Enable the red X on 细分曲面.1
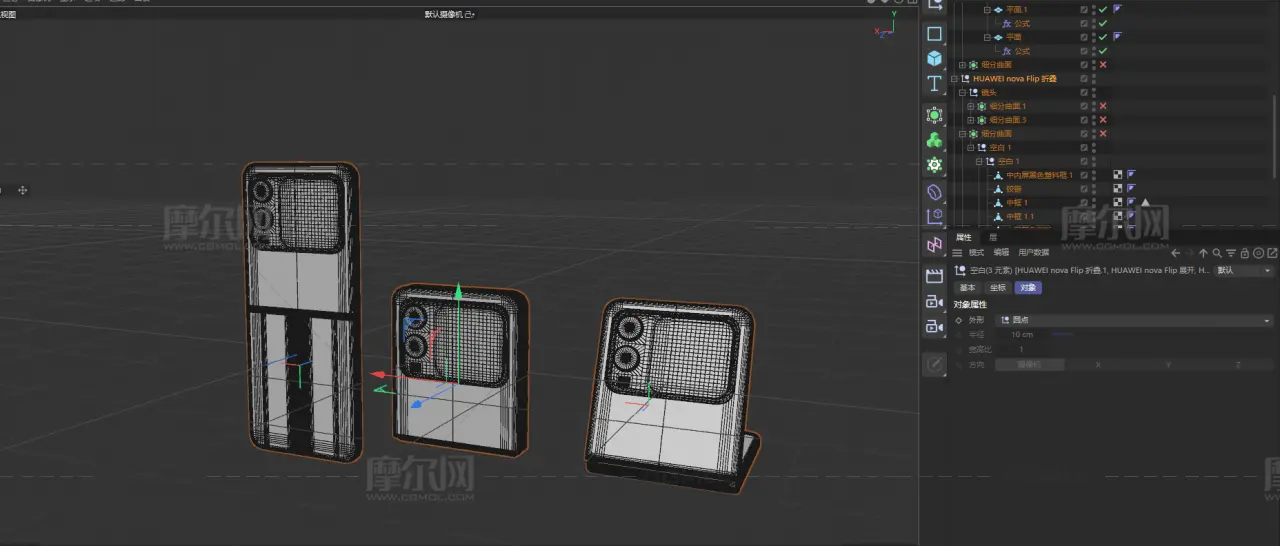 click(1102, 106)
